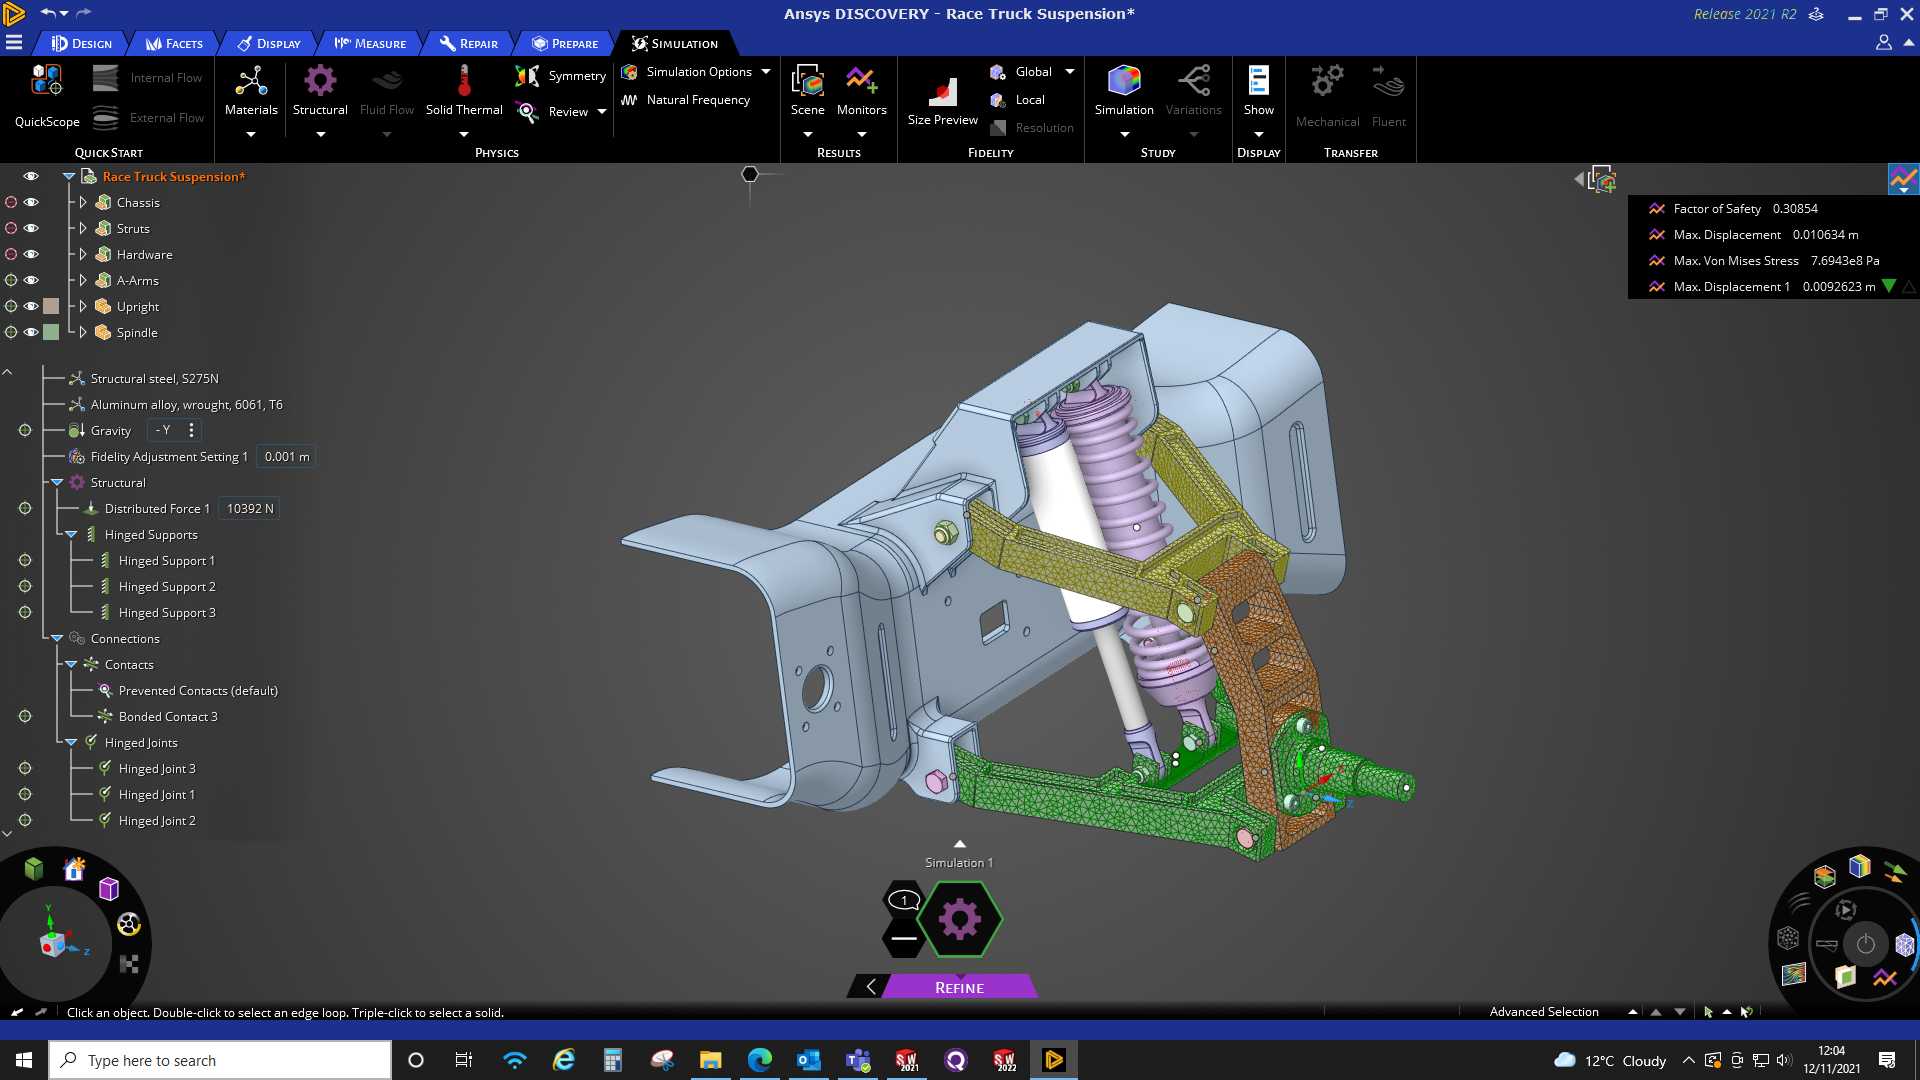The image size is (1920, 1080).
Task: Click the Natural Frequency option
Action: pyautogui.click(x=686, y=100)
